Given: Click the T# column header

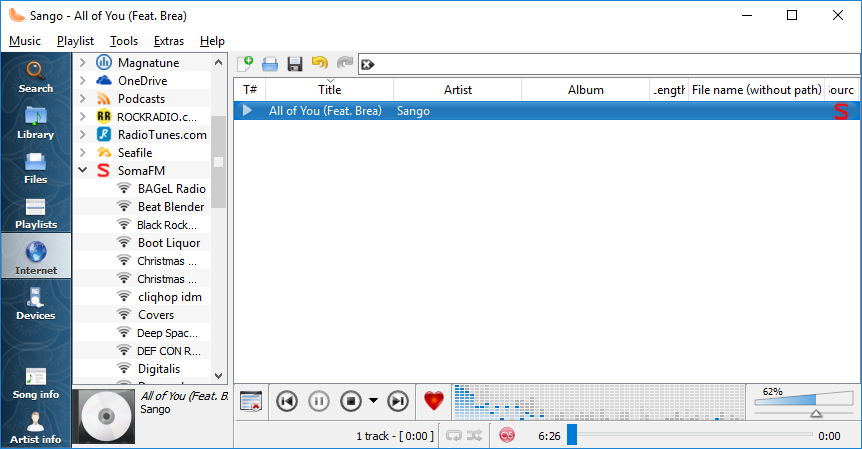Looking at the screenshot, I should point(250,90).
